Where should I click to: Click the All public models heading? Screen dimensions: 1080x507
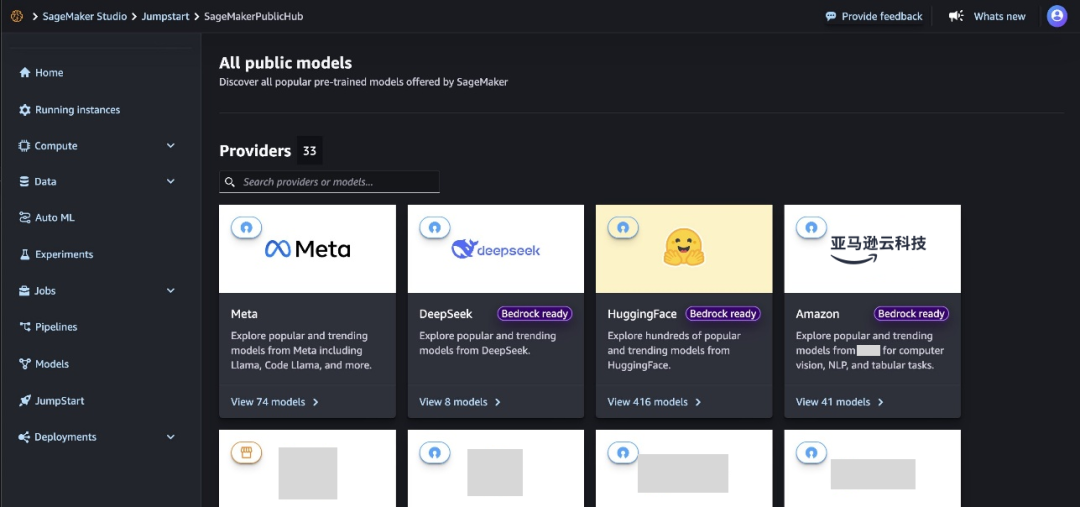pyautogui.click(x=285, y=63)
